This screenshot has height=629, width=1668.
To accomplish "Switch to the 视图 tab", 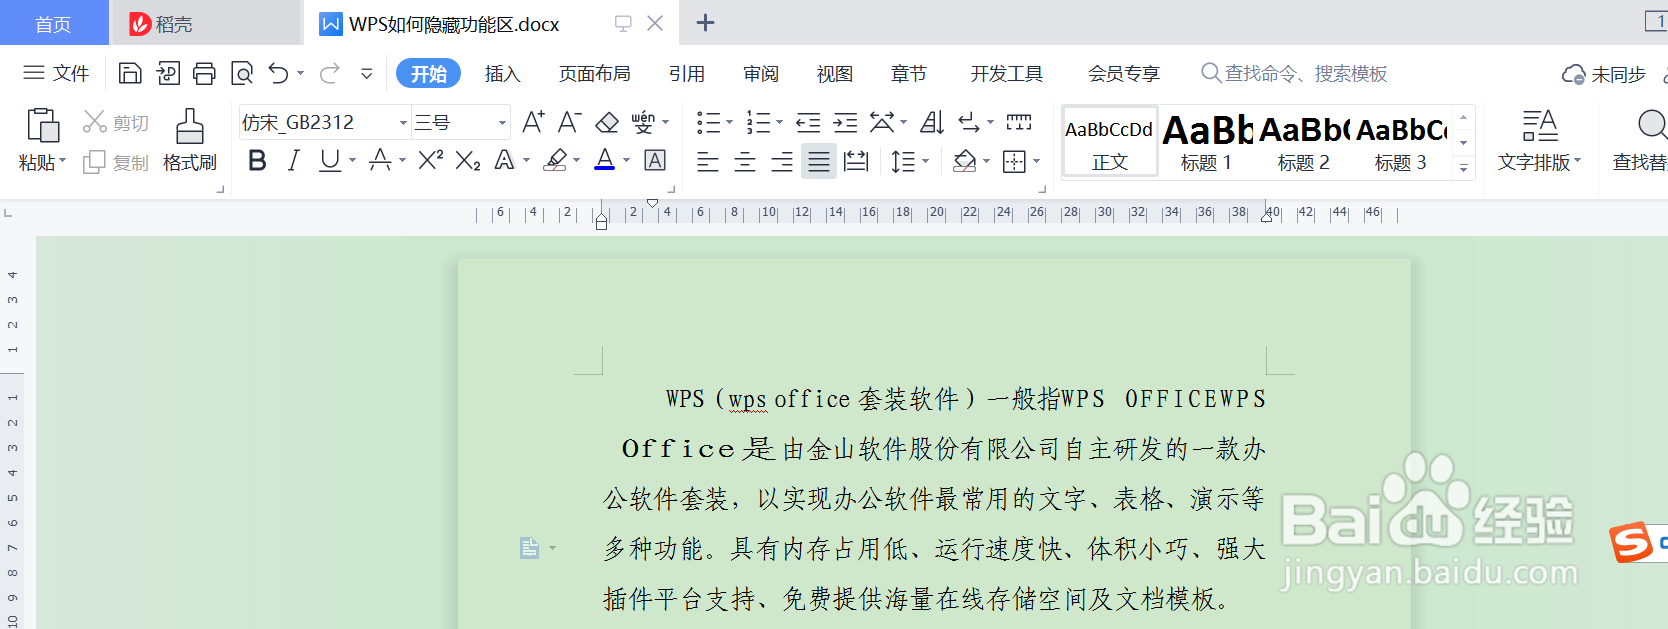I will coord(835,74).
